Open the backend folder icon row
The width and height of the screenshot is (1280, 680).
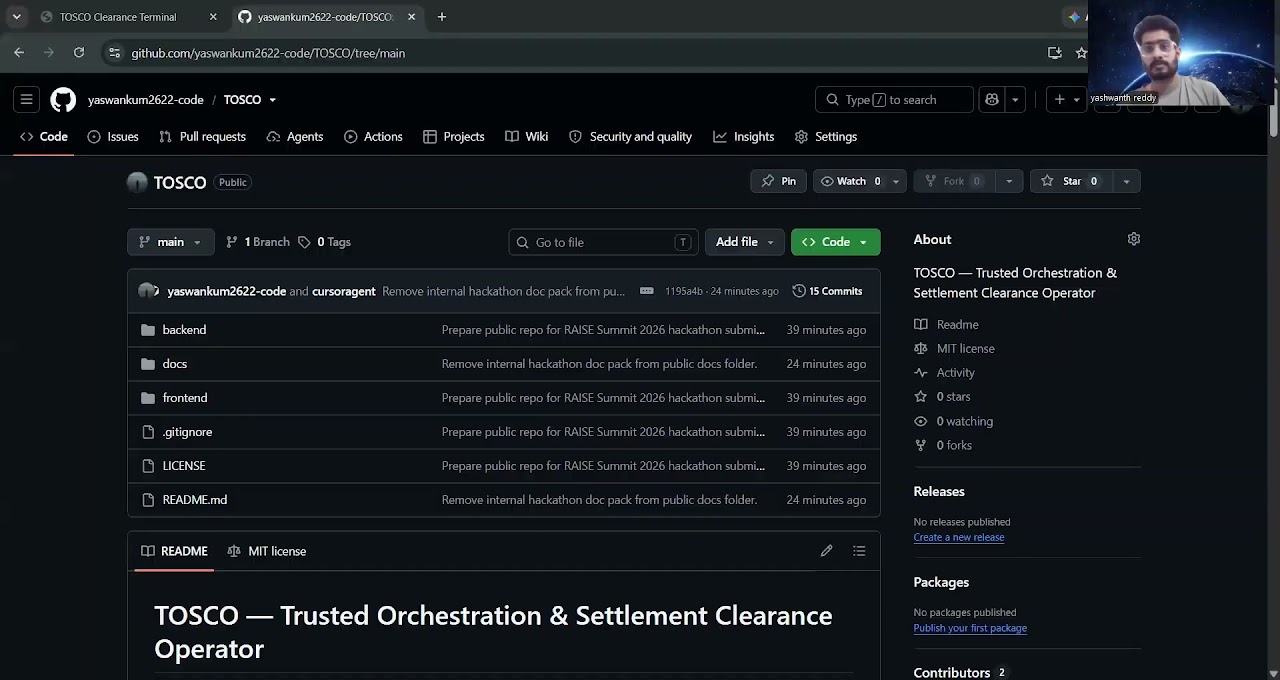point(148,330)
